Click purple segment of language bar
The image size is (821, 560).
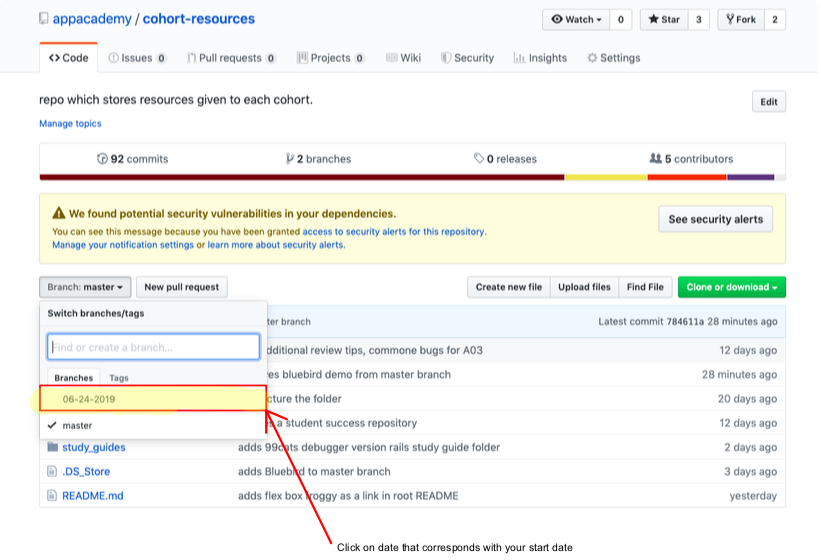click(x=750, y=177)
